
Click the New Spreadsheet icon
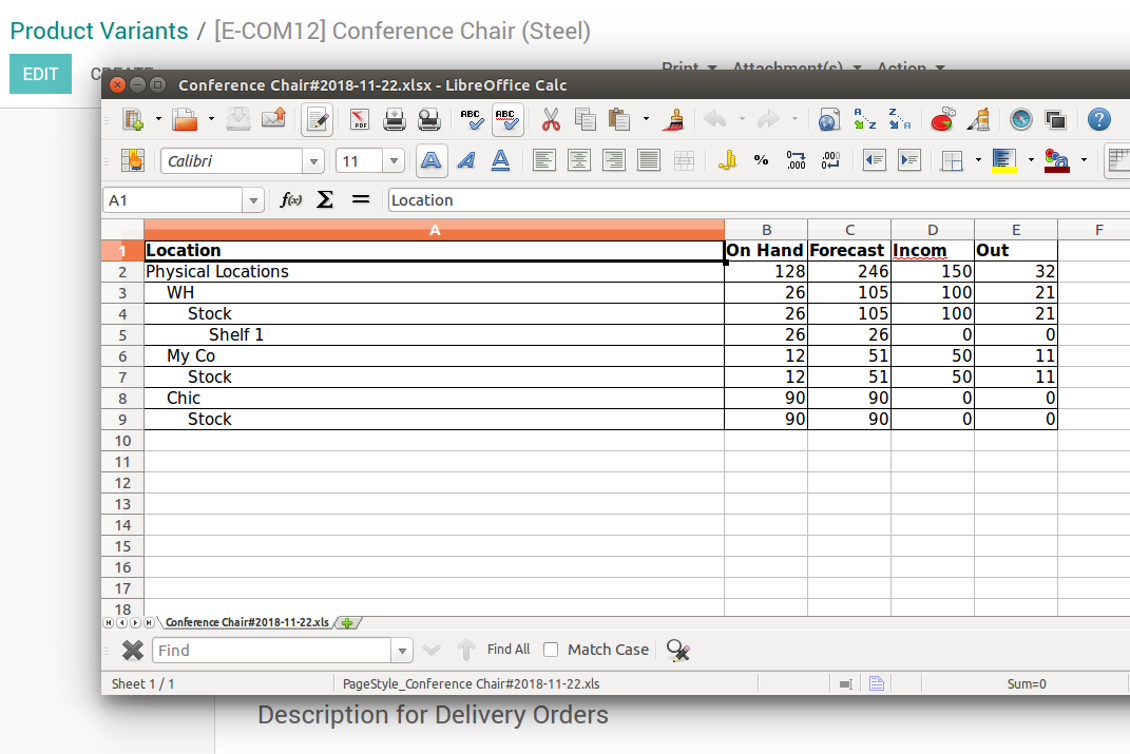[x=133, y=119]
